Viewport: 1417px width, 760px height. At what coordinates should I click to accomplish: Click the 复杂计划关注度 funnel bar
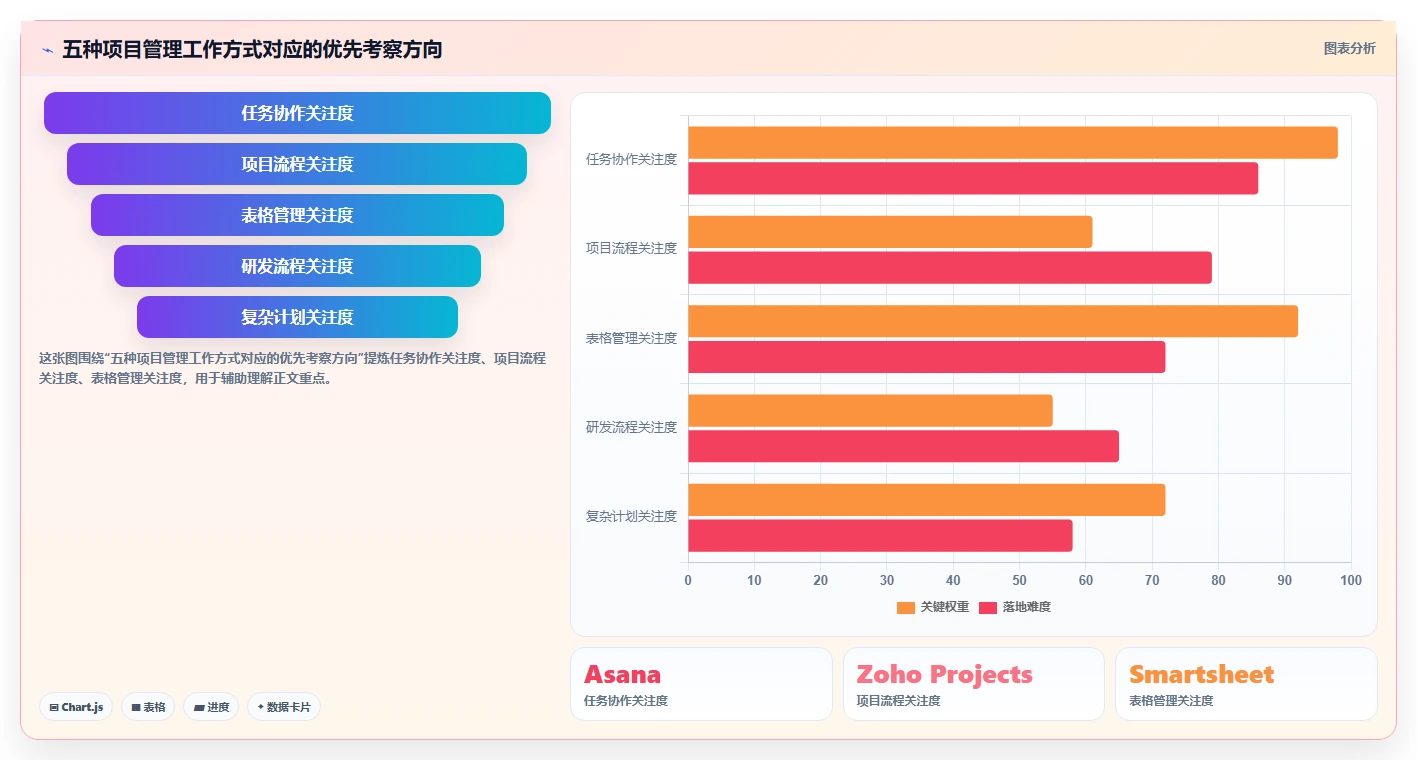(x=297, y=317)
